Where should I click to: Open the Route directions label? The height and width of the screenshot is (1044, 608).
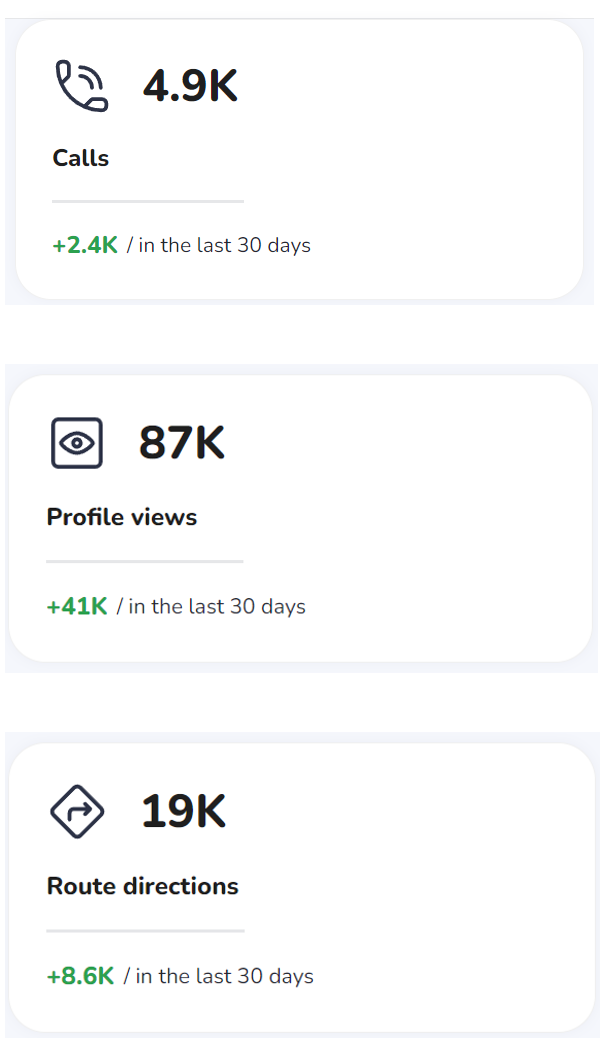[143, 886]
